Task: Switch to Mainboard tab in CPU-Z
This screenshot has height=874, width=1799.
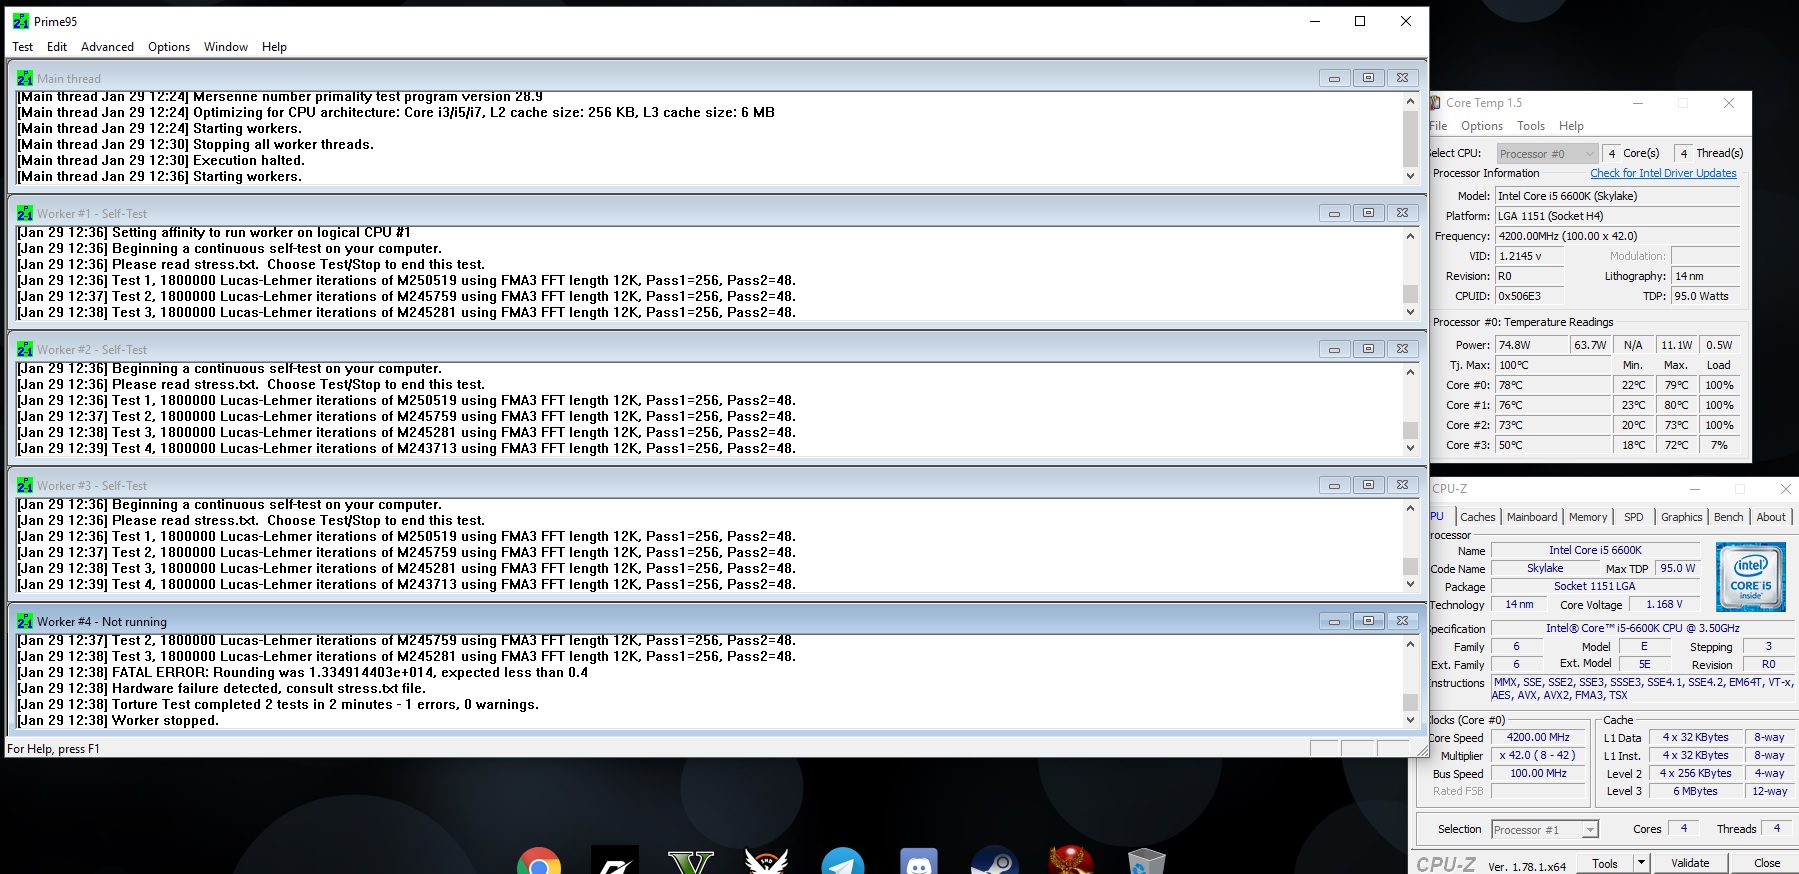Action: [x=1532, y=517]
